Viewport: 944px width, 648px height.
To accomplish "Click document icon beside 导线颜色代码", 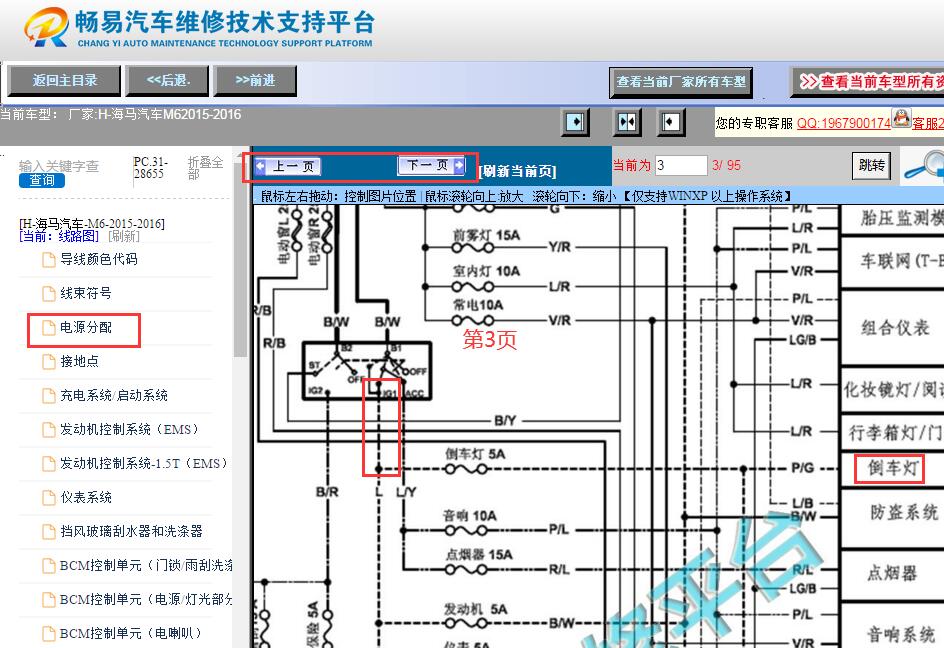I will coord(49,260).
